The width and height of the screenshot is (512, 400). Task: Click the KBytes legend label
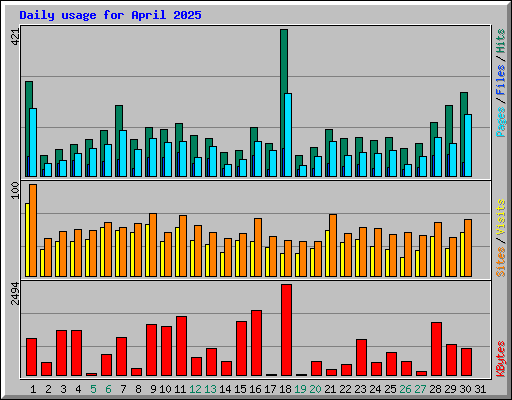tap(500, 359)
